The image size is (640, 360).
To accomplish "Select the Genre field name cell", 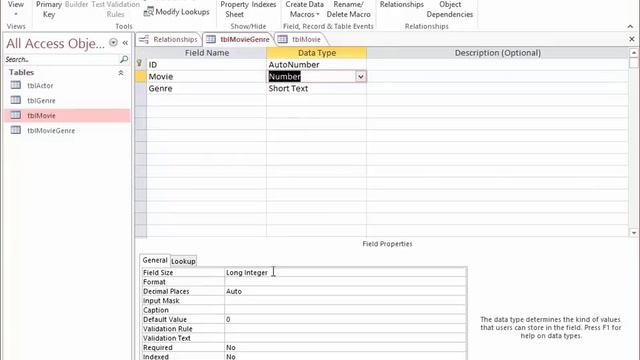I will click(x=207, y=88).
